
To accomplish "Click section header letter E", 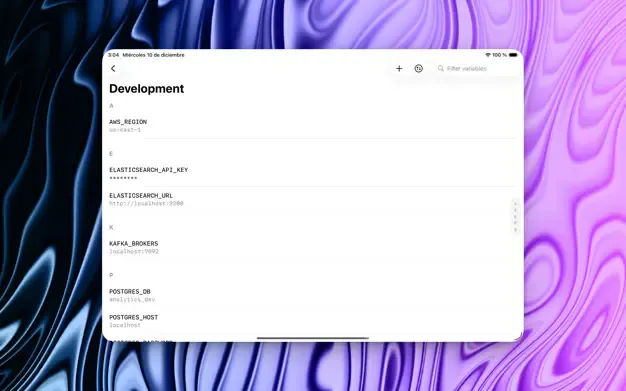I will 111,154.
